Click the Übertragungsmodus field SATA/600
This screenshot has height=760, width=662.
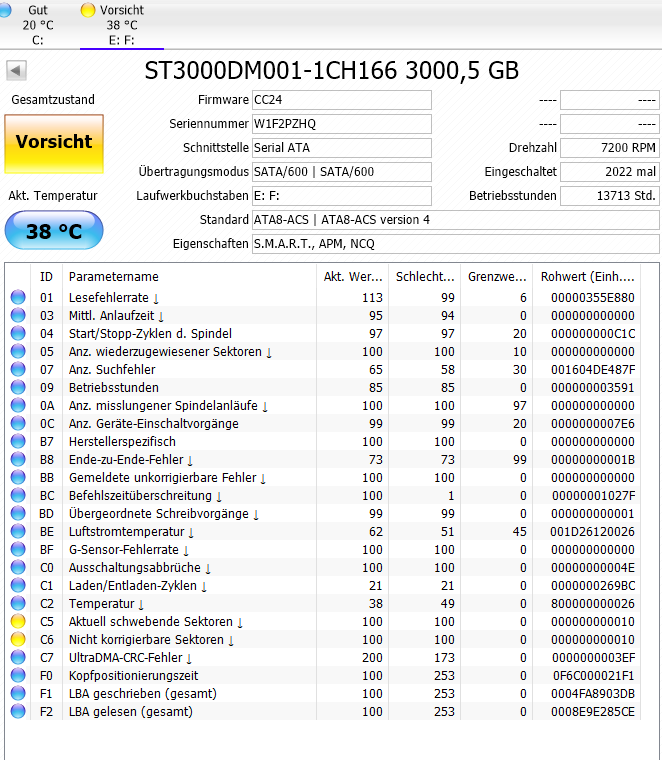coord(342,172)
